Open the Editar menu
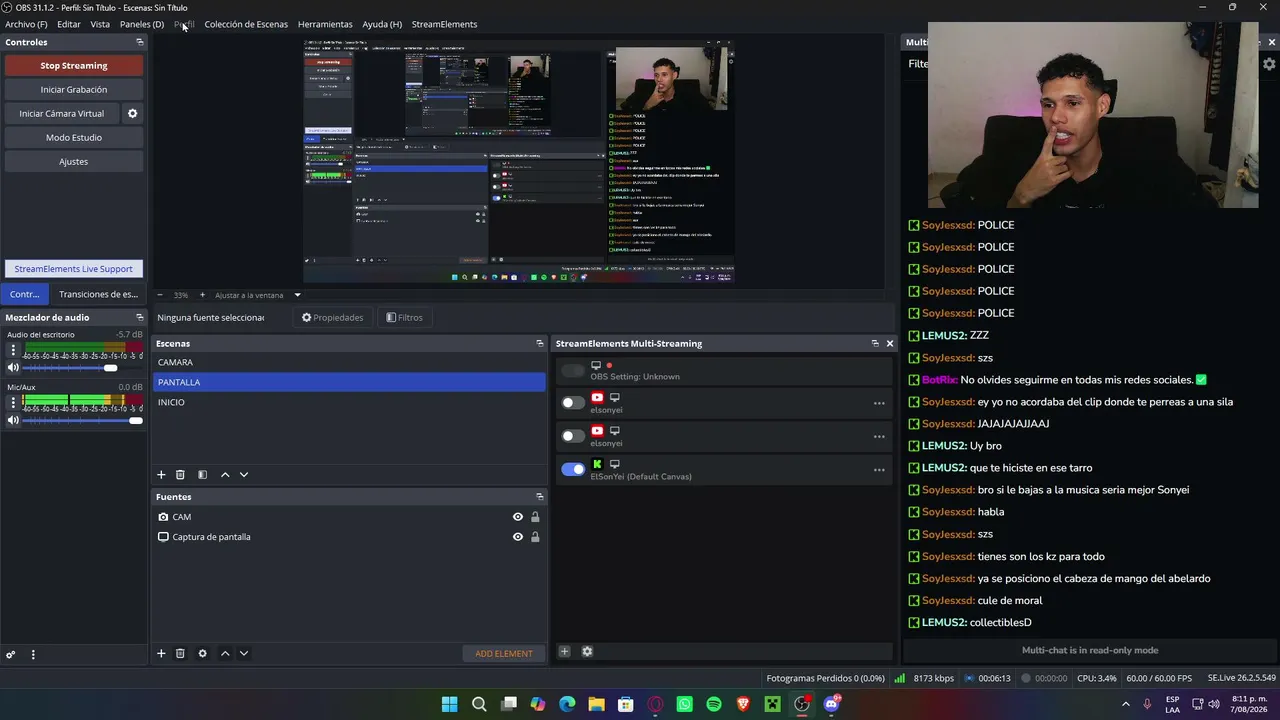The image size is (1280, 720). [x=69, y=24]
